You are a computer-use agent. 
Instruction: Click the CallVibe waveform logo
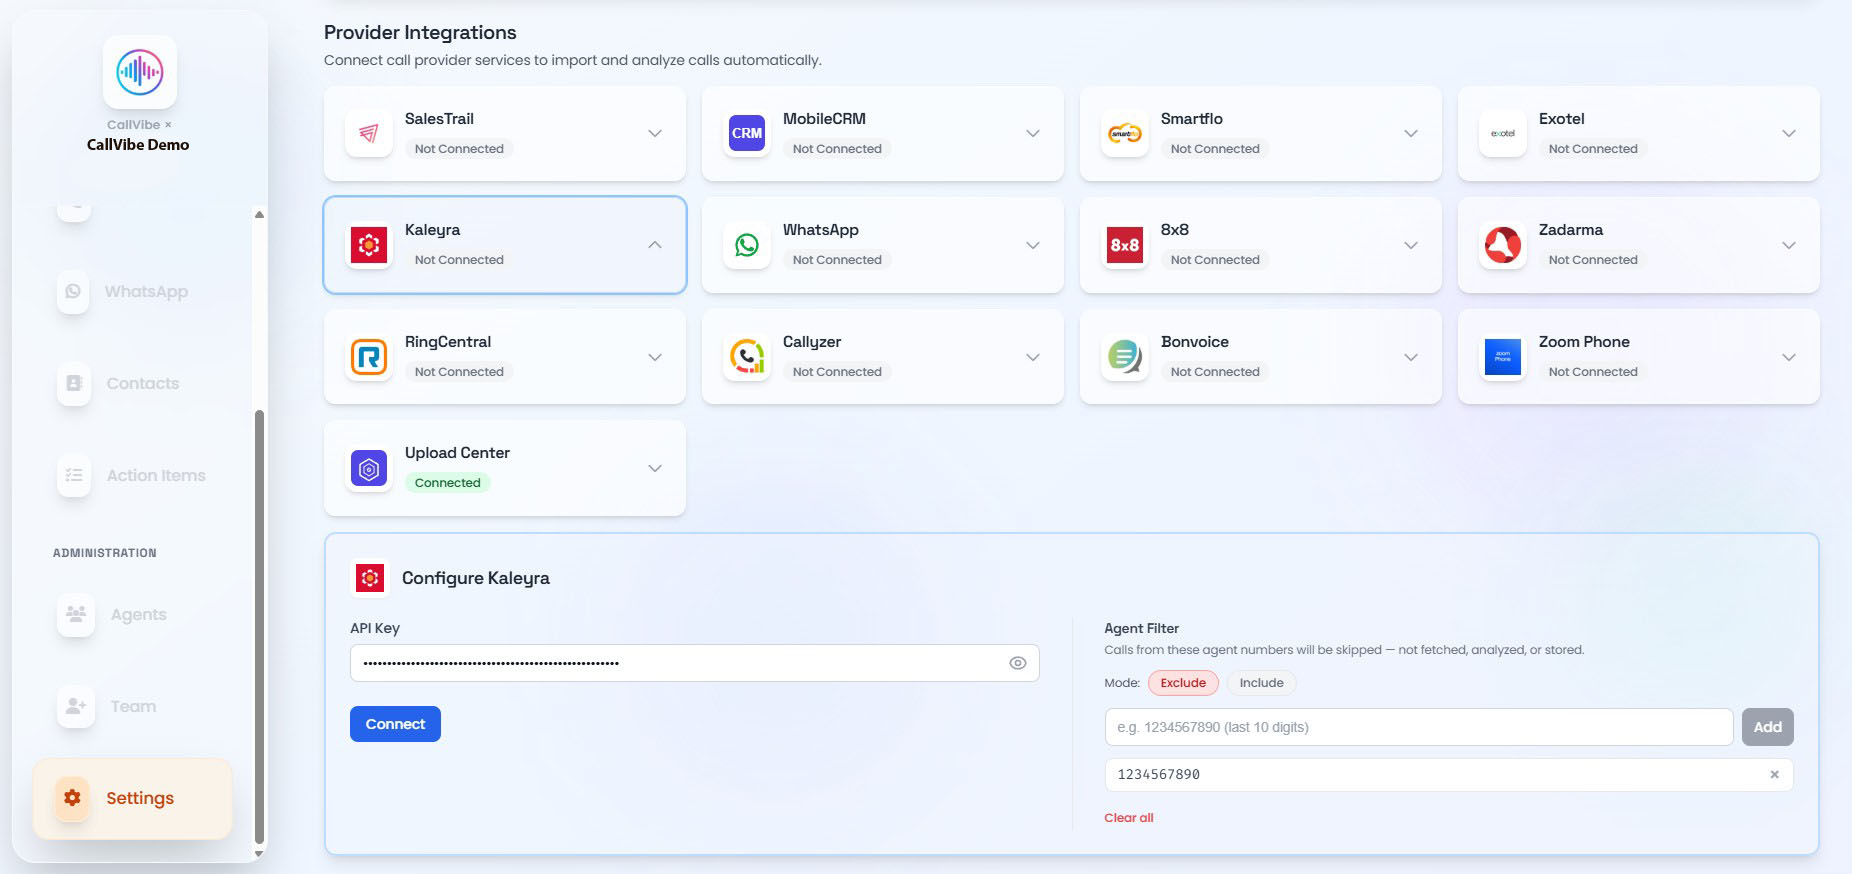click(140, 72)
